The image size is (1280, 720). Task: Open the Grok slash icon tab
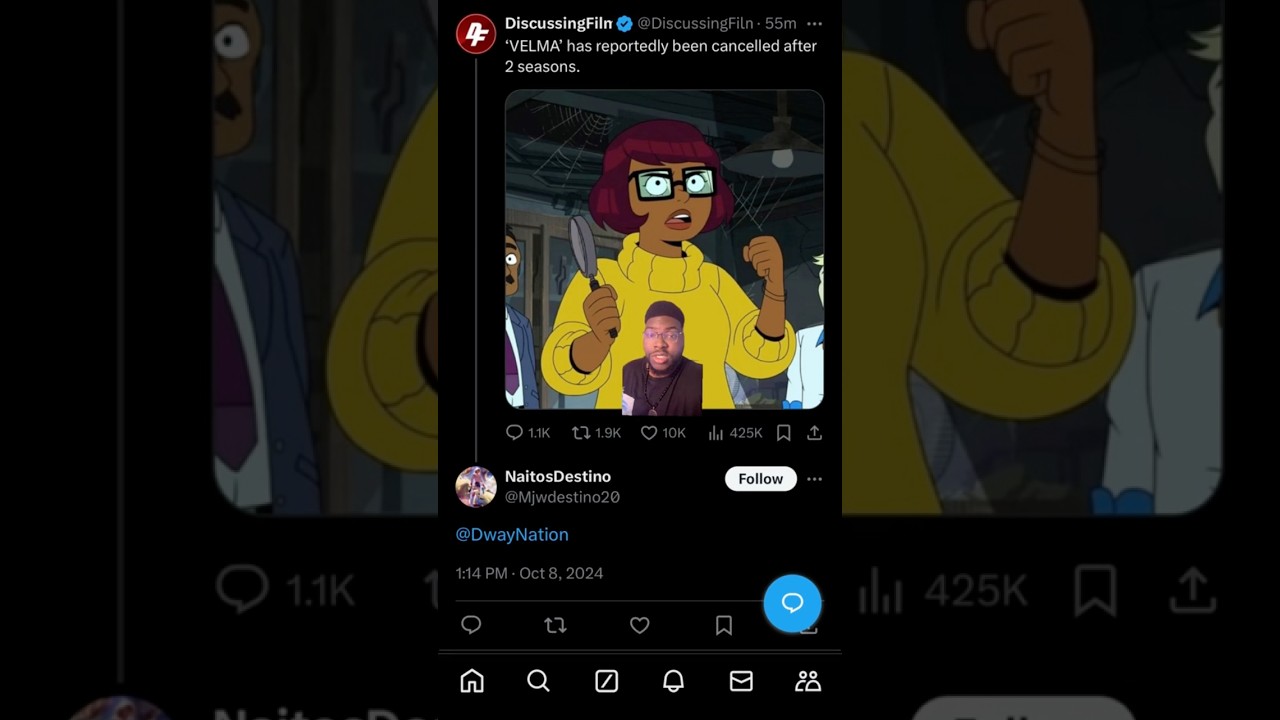606,681
